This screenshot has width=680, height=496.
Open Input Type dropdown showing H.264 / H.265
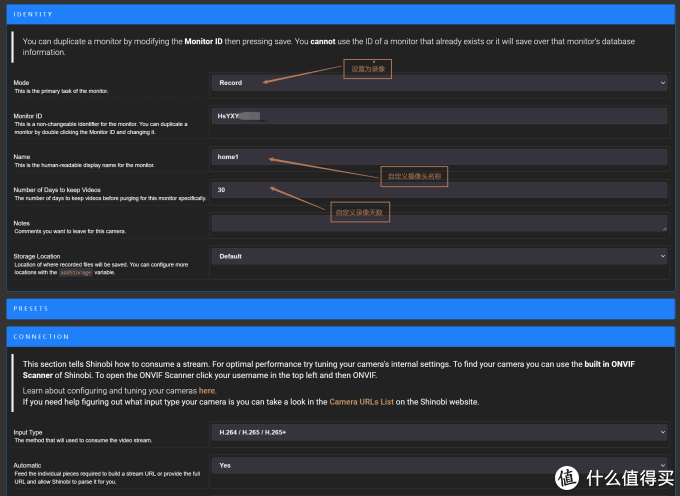pos(438,432)
